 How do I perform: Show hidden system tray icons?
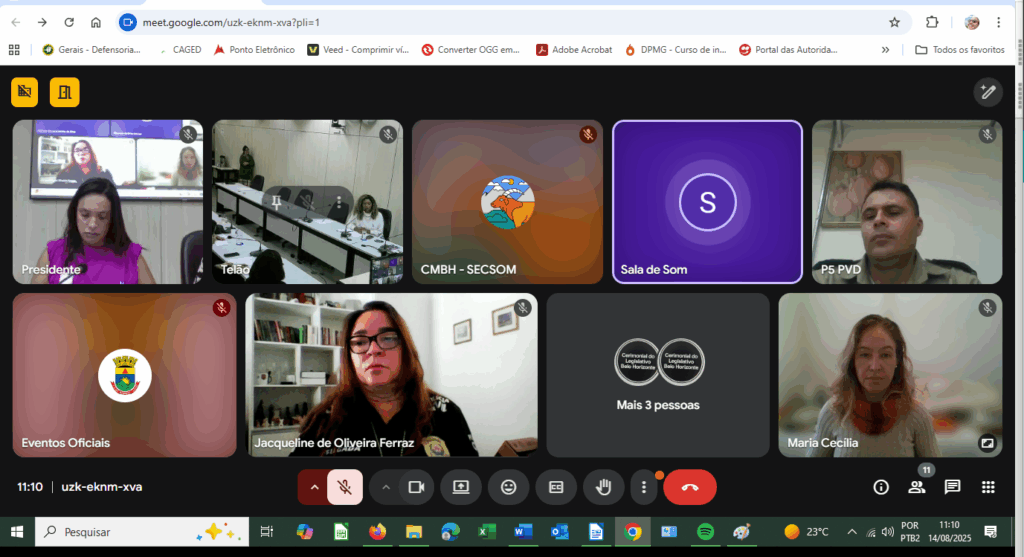click(852, 532)
